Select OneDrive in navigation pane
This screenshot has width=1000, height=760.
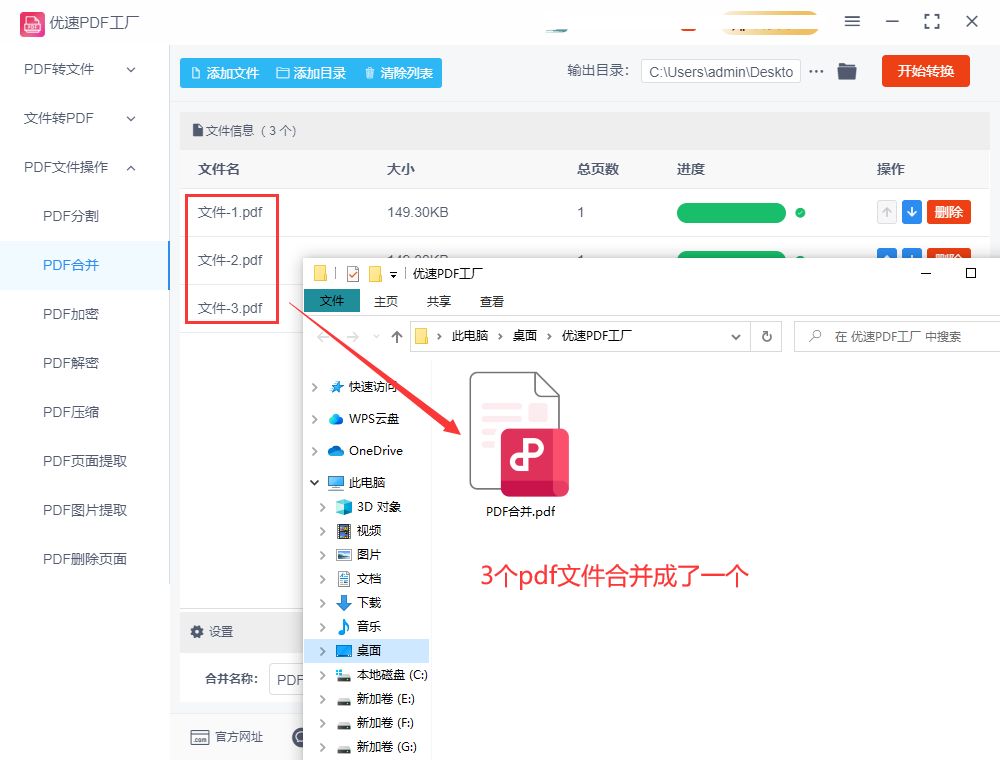click(376, 451)
